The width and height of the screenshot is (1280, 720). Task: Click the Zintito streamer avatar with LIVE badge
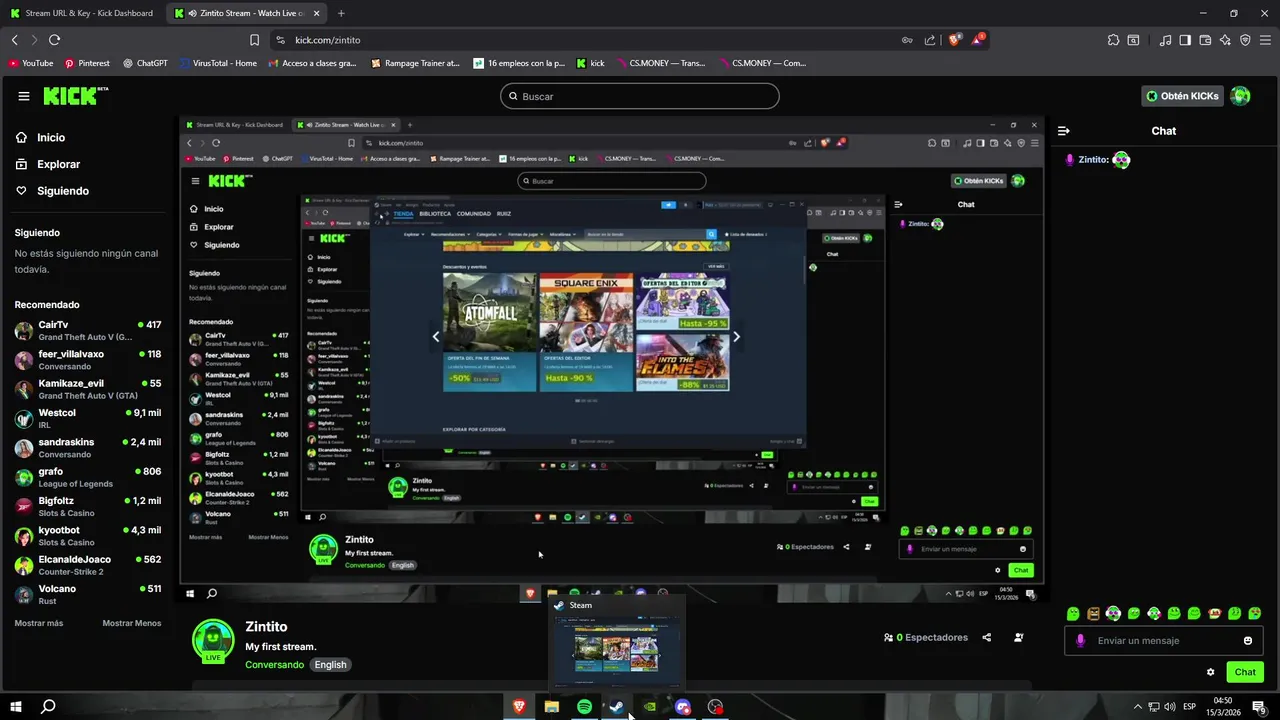click(x=213, y=641)
